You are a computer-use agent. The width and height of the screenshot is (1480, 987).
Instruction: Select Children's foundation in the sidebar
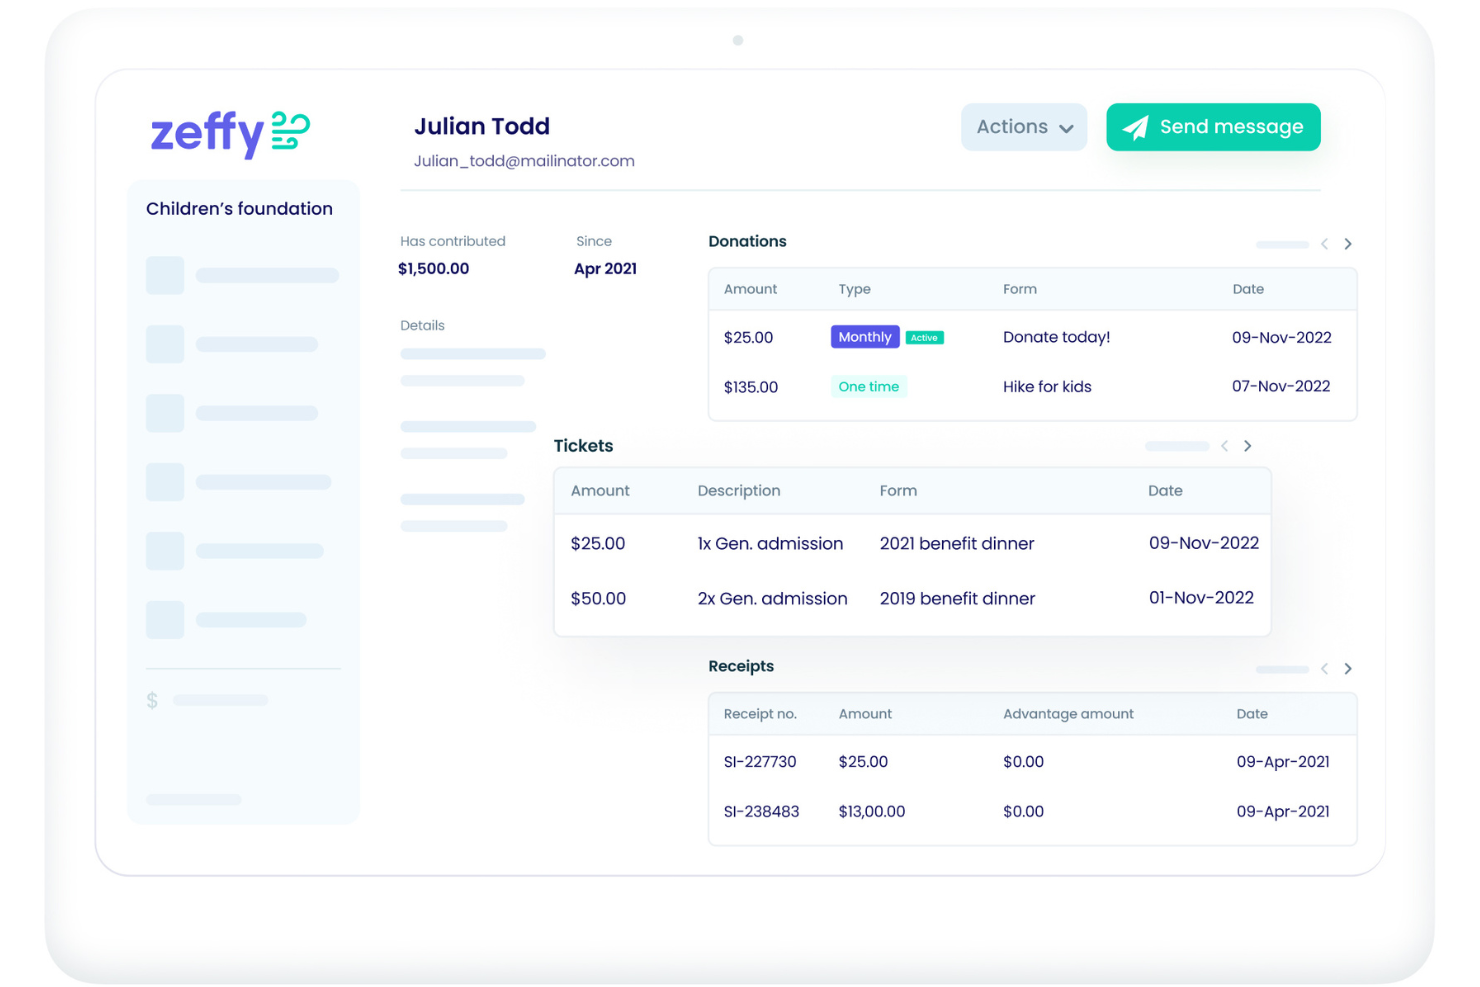239,208
